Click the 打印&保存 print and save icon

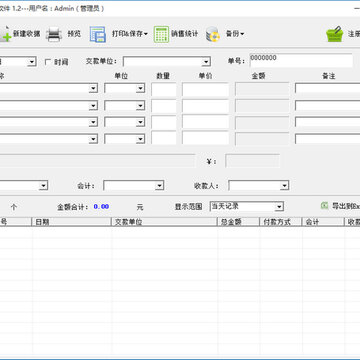98,34
